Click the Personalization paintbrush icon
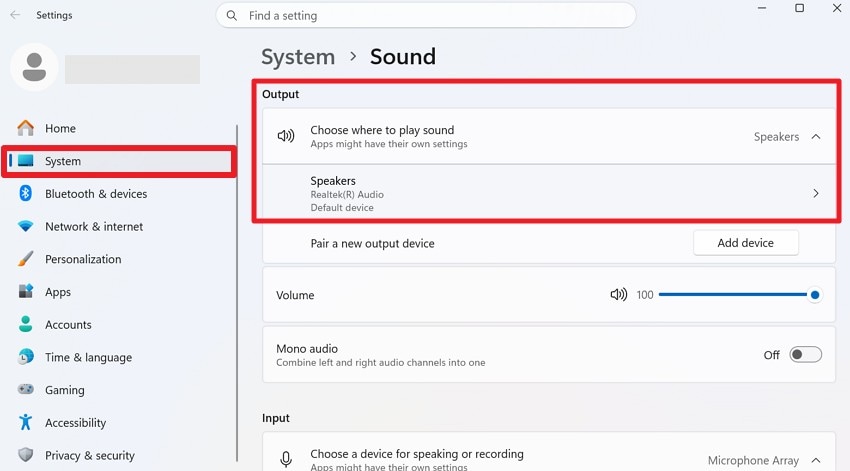This screenshot has width=850, height=471. 25,259
